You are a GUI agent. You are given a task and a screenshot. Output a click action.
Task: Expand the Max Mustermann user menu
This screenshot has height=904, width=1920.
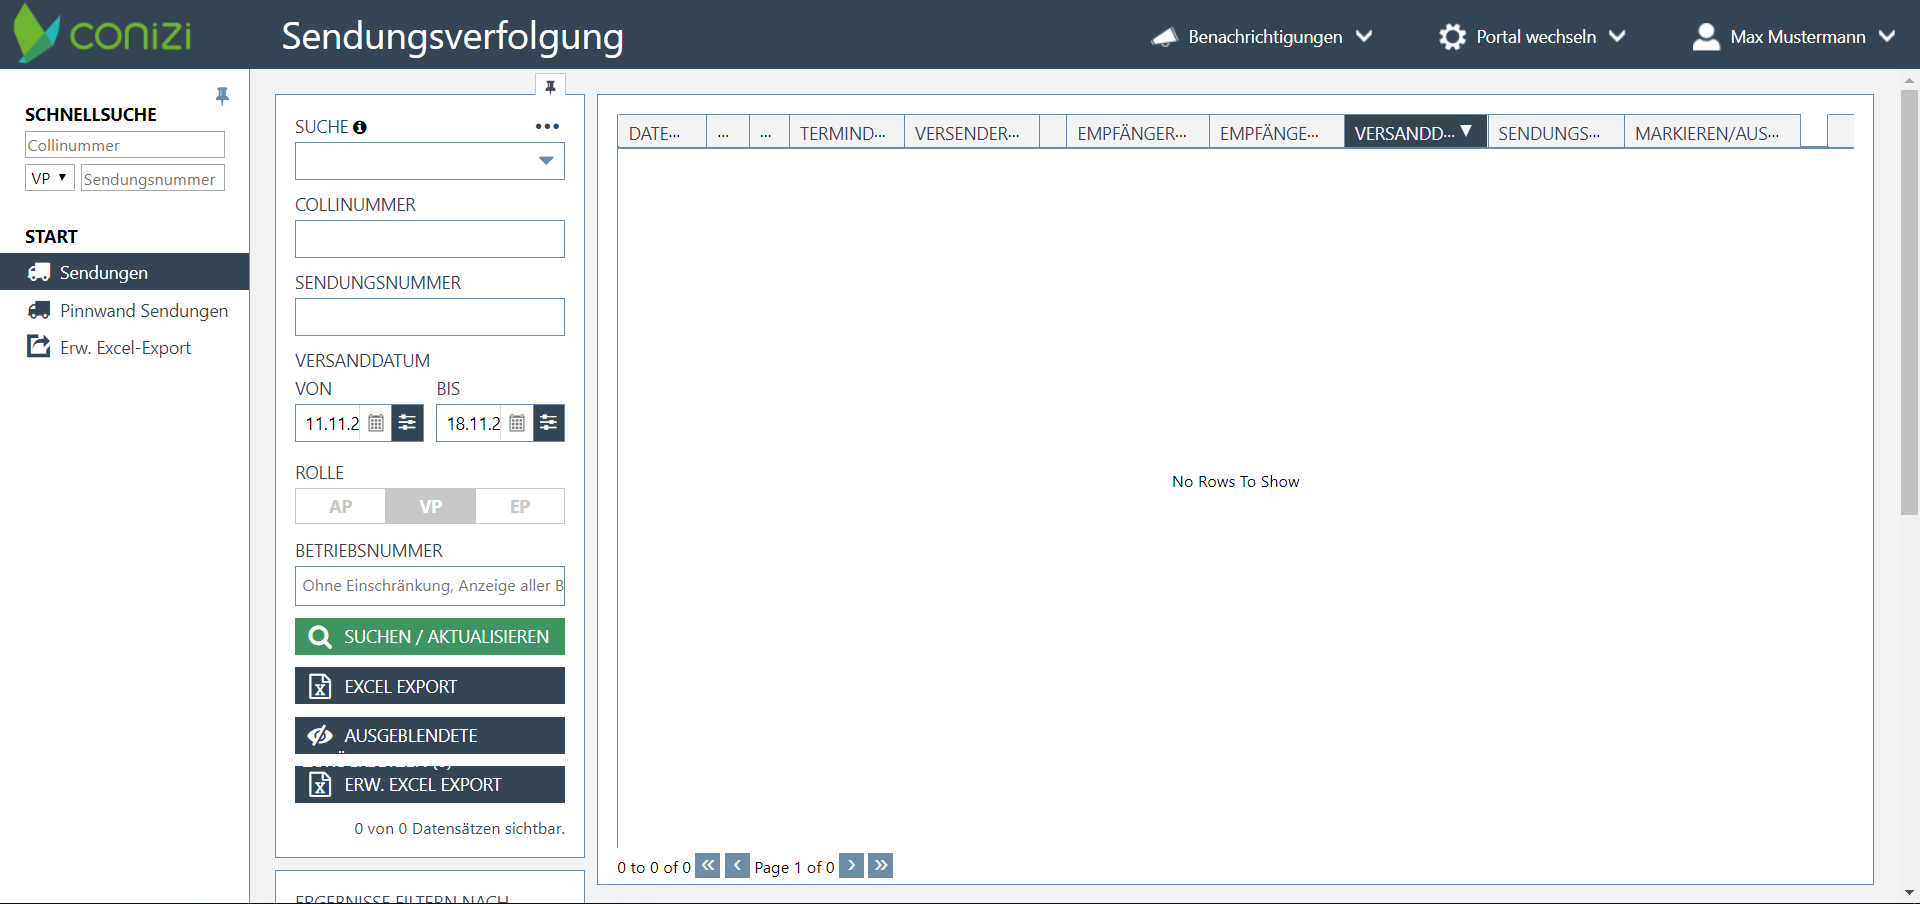tap(1794, 37)
